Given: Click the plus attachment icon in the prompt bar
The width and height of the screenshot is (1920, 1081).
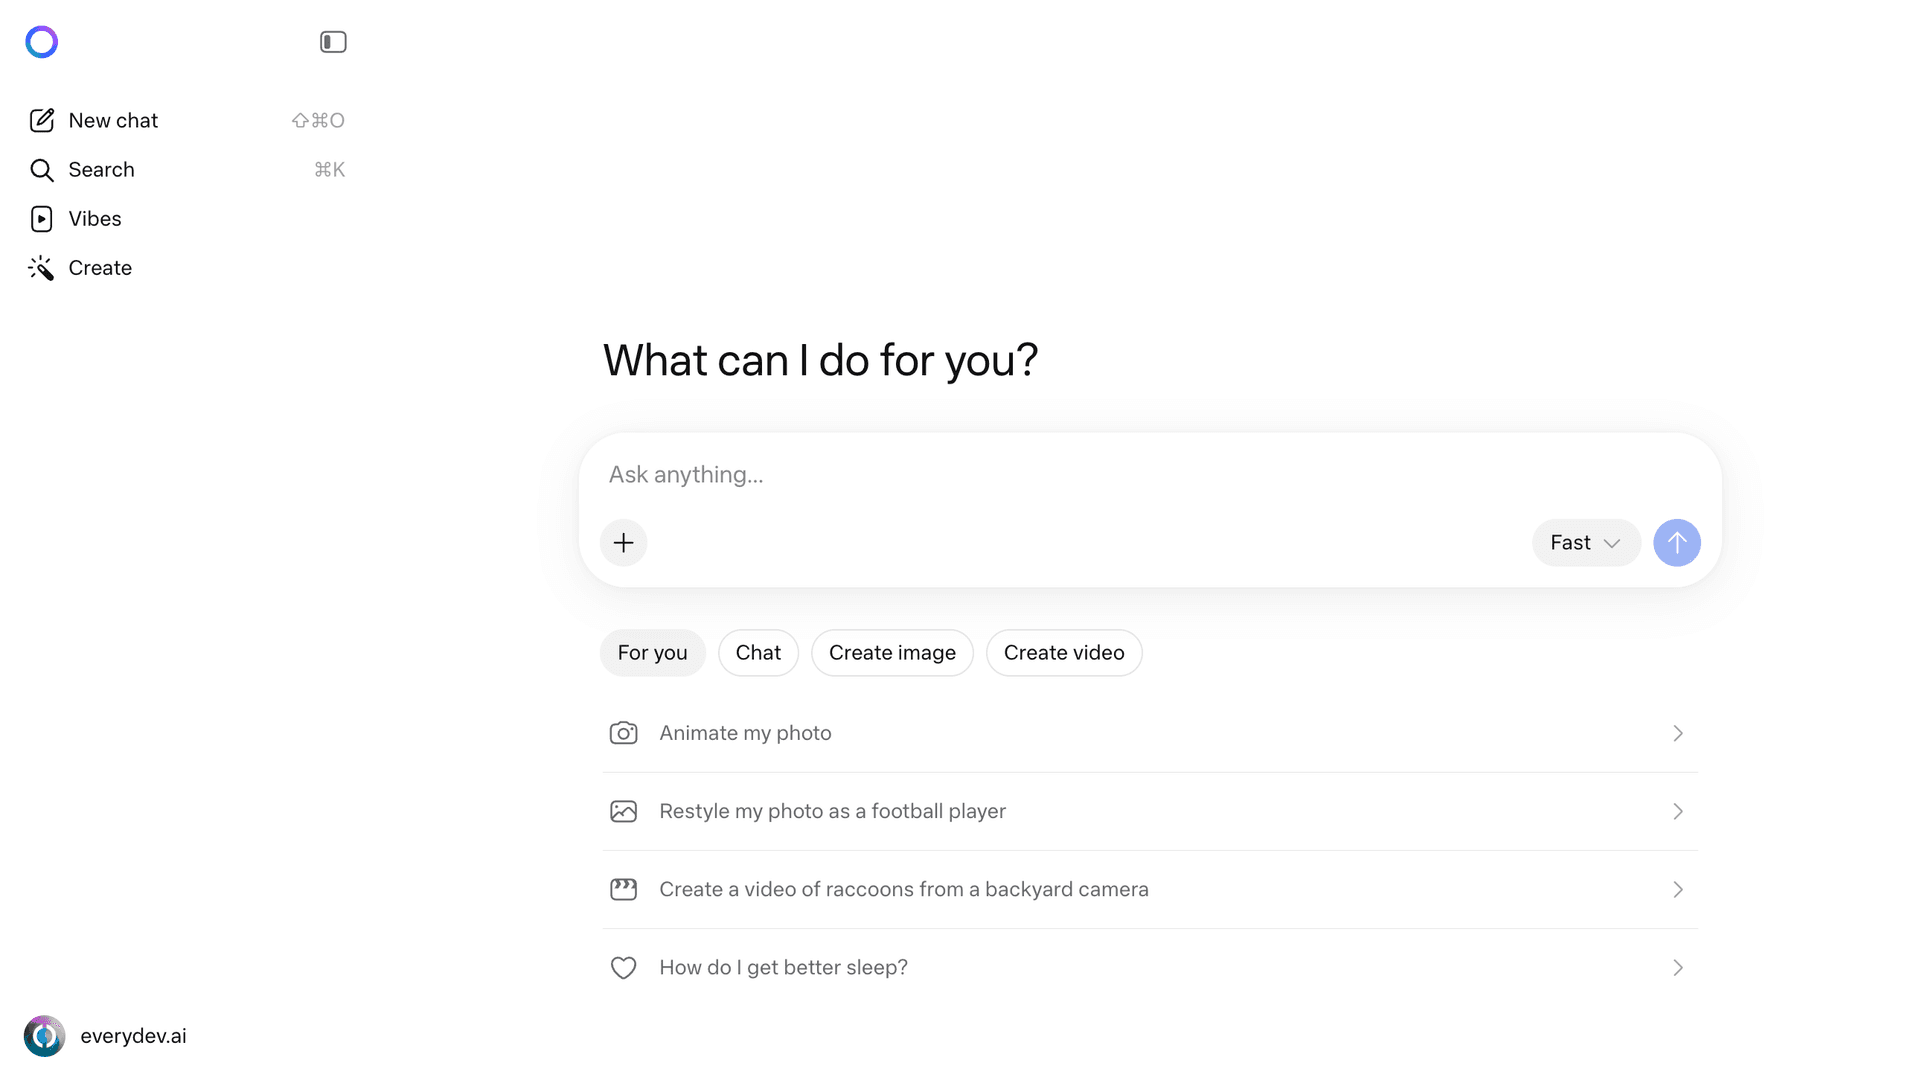Looking at the screenshot, I should click(x=623, y=542).
